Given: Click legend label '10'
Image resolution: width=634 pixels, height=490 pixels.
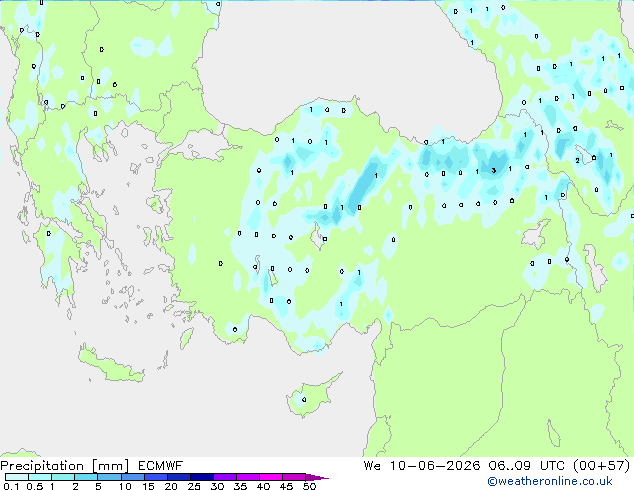Looking at the screenshot, I should (x=125, y=486).
